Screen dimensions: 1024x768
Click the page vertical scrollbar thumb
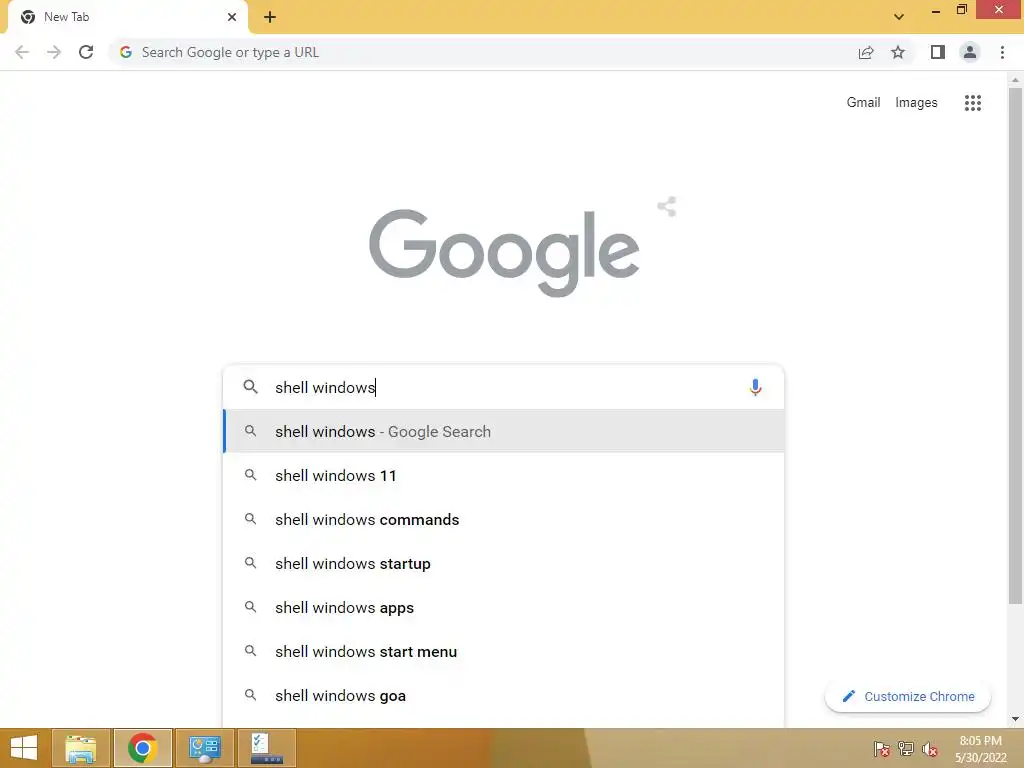(1015, 346)
